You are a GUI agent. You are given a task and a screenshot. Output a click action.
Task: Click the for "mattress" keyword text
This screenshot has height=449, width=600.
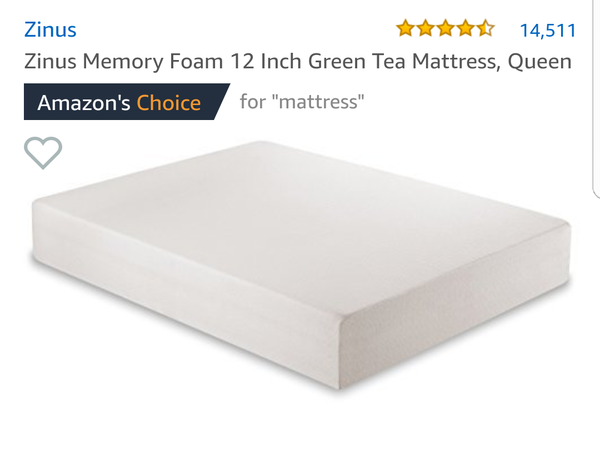point(302,102)
